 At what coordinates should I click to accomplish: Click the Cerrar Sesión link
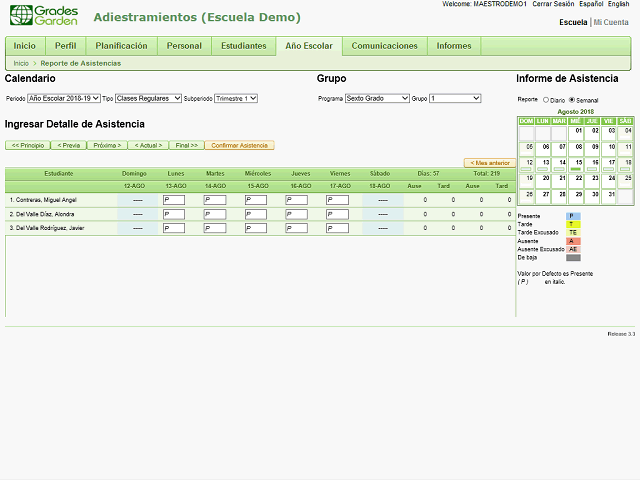click(x=553, y=4)
